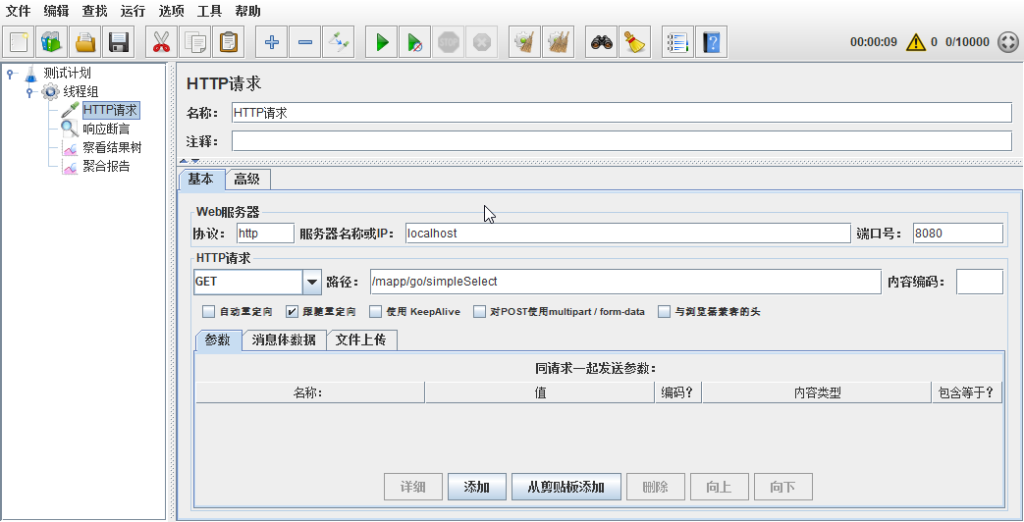The width and height of the screenshot is (1024, 522).
Task: Collapse the 测试计划 tree node
Action: click(x=10, y=73)
